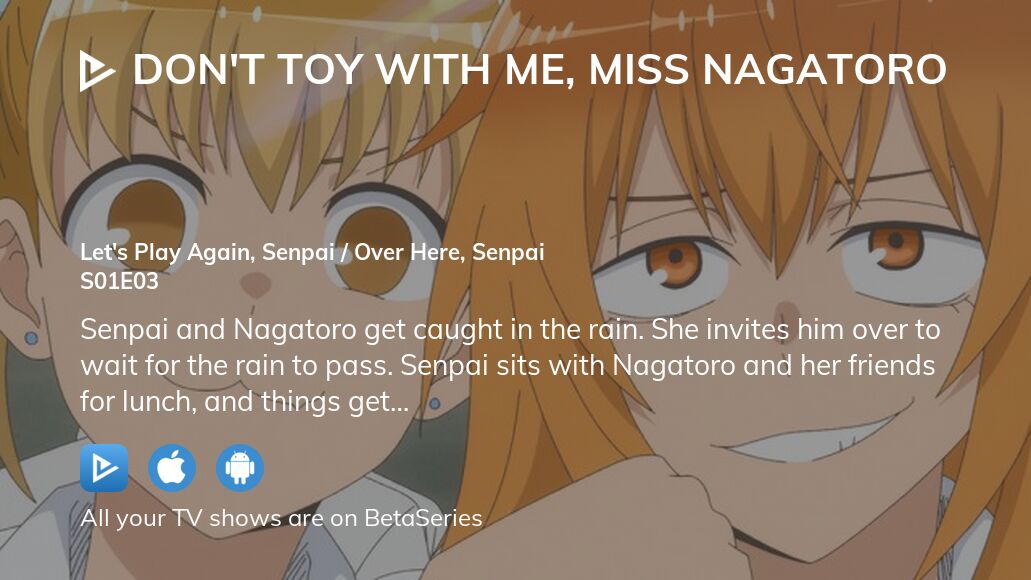Click the BetaSeries logo beside the show title

(x=97, y=70)
